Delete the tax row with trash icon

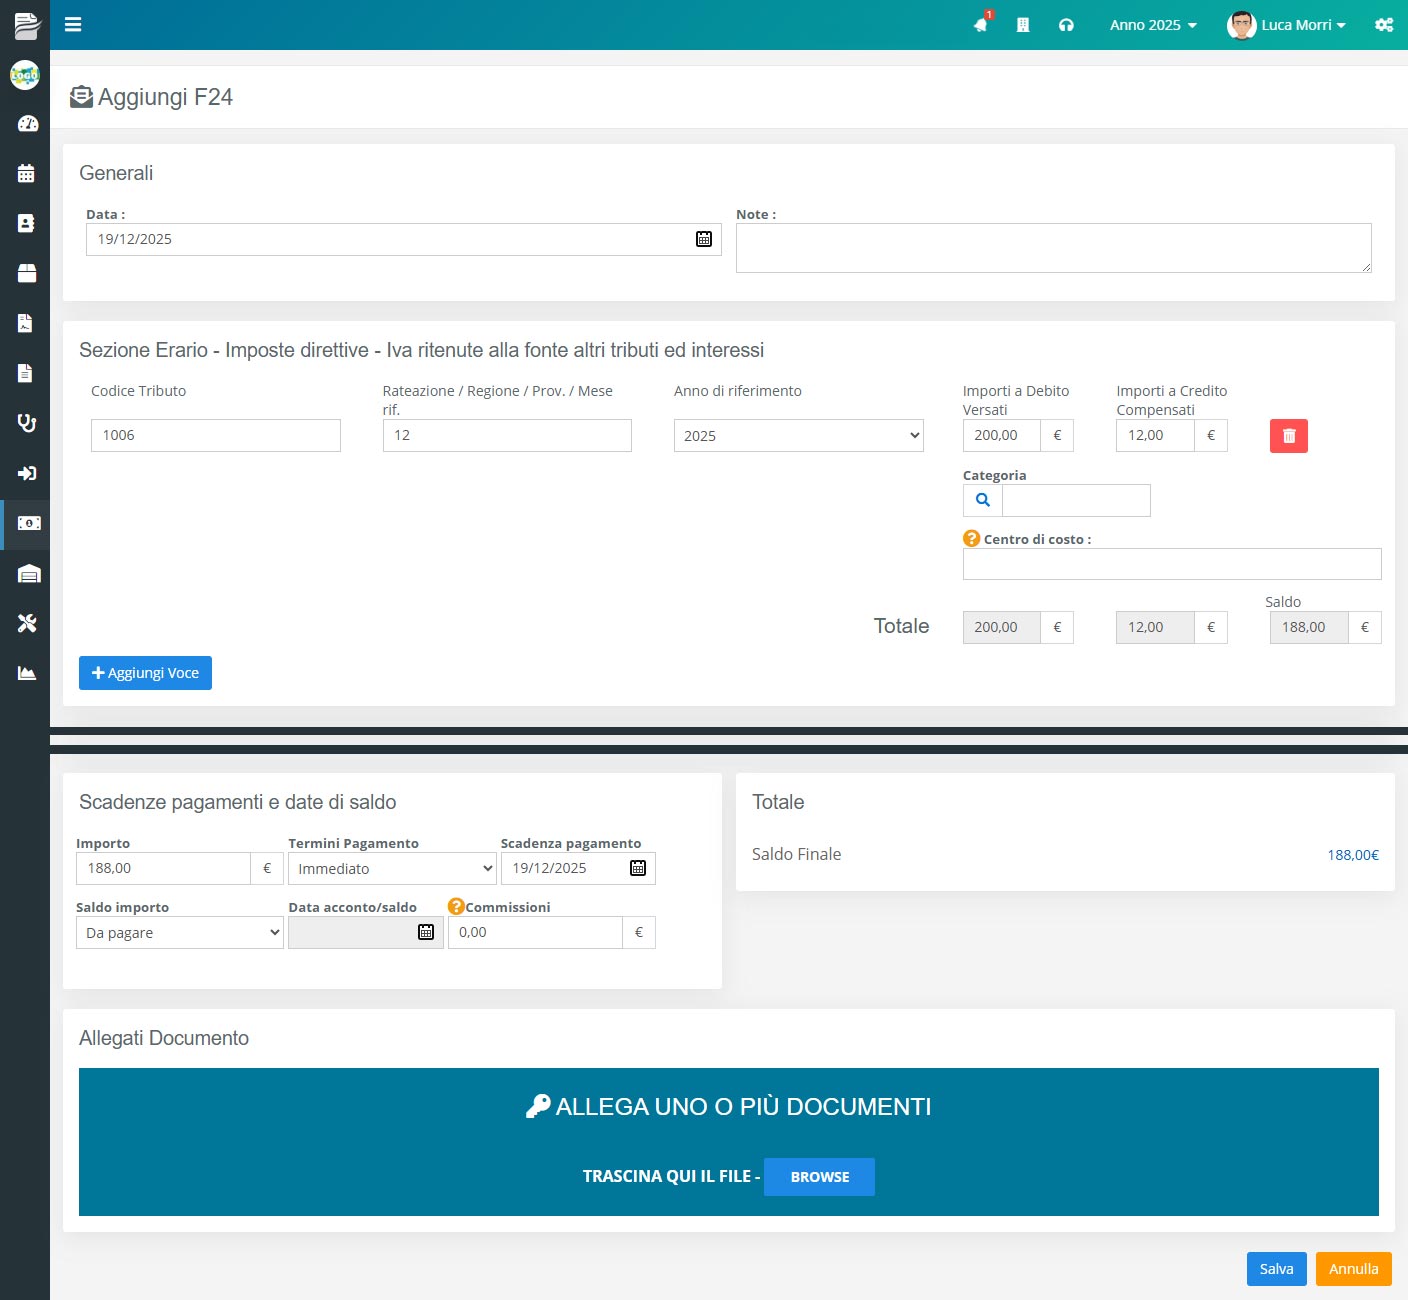coord(1288,436)
